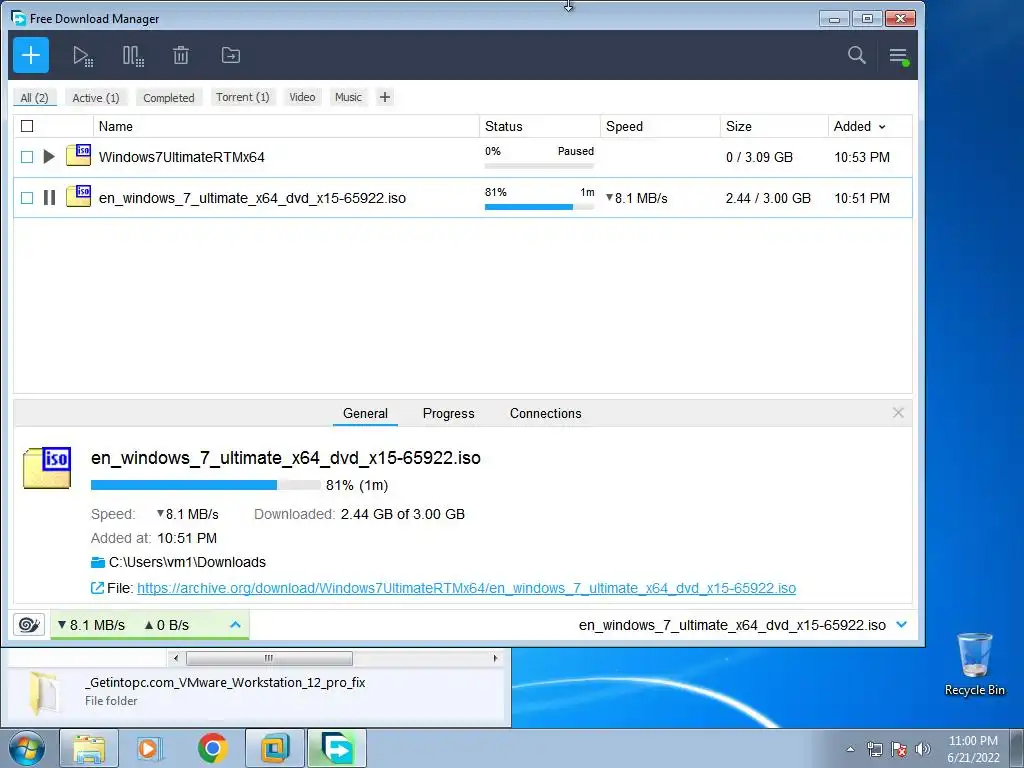Check the en_windows_7 iso row checkbox
The width and height of the screenshot is (1024, 768).
[x=27, y=198]
